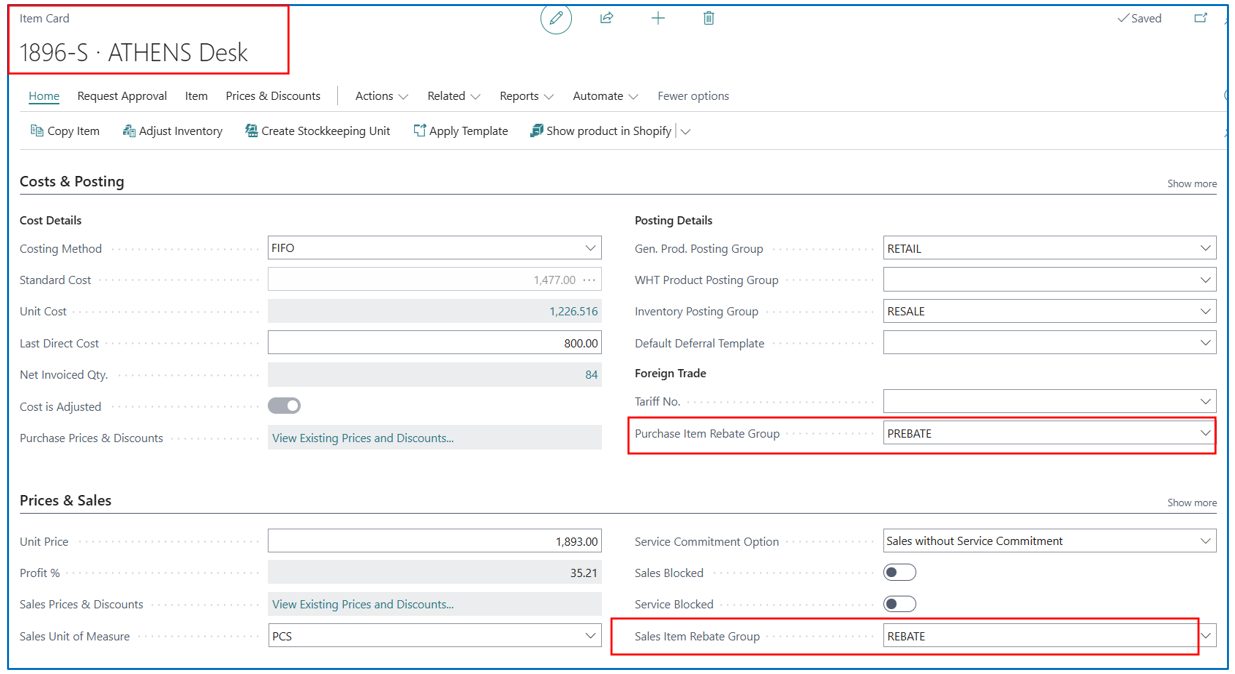
Task: Click the Unit Price input field
Action: 434,542
